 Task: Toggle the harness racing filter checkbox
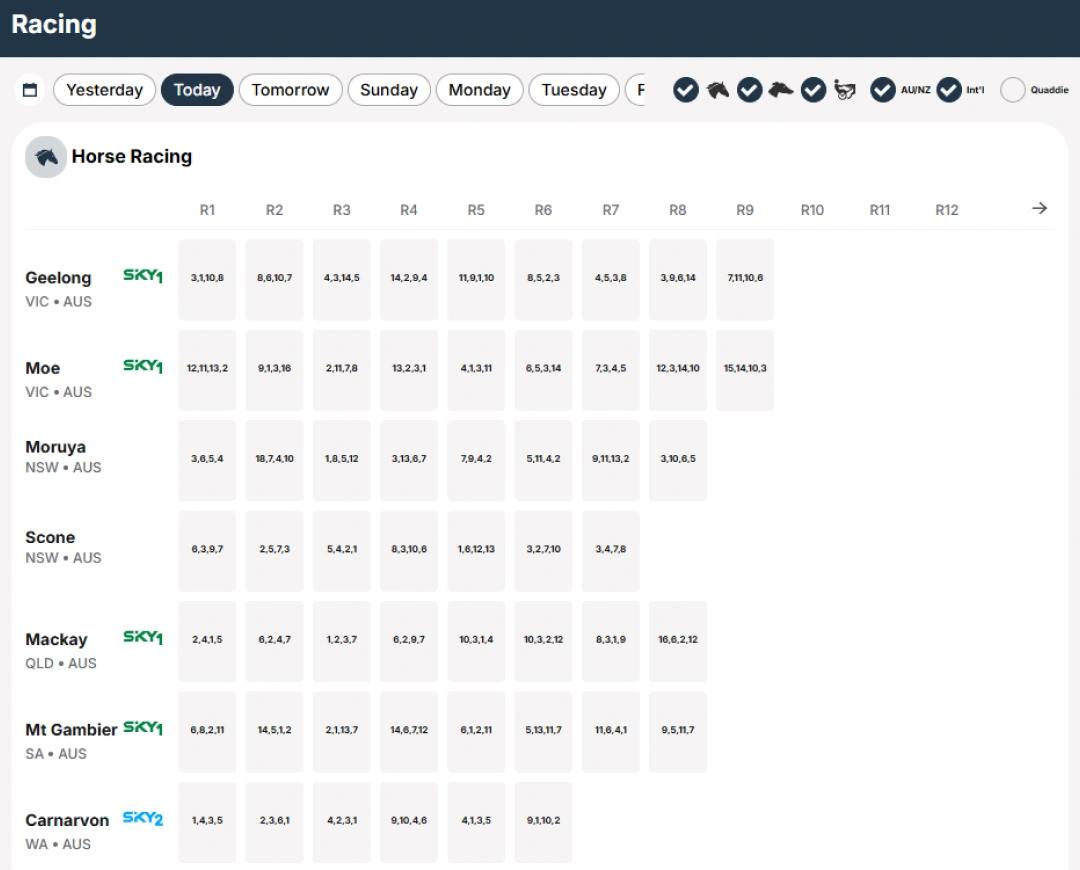(813, 90)
